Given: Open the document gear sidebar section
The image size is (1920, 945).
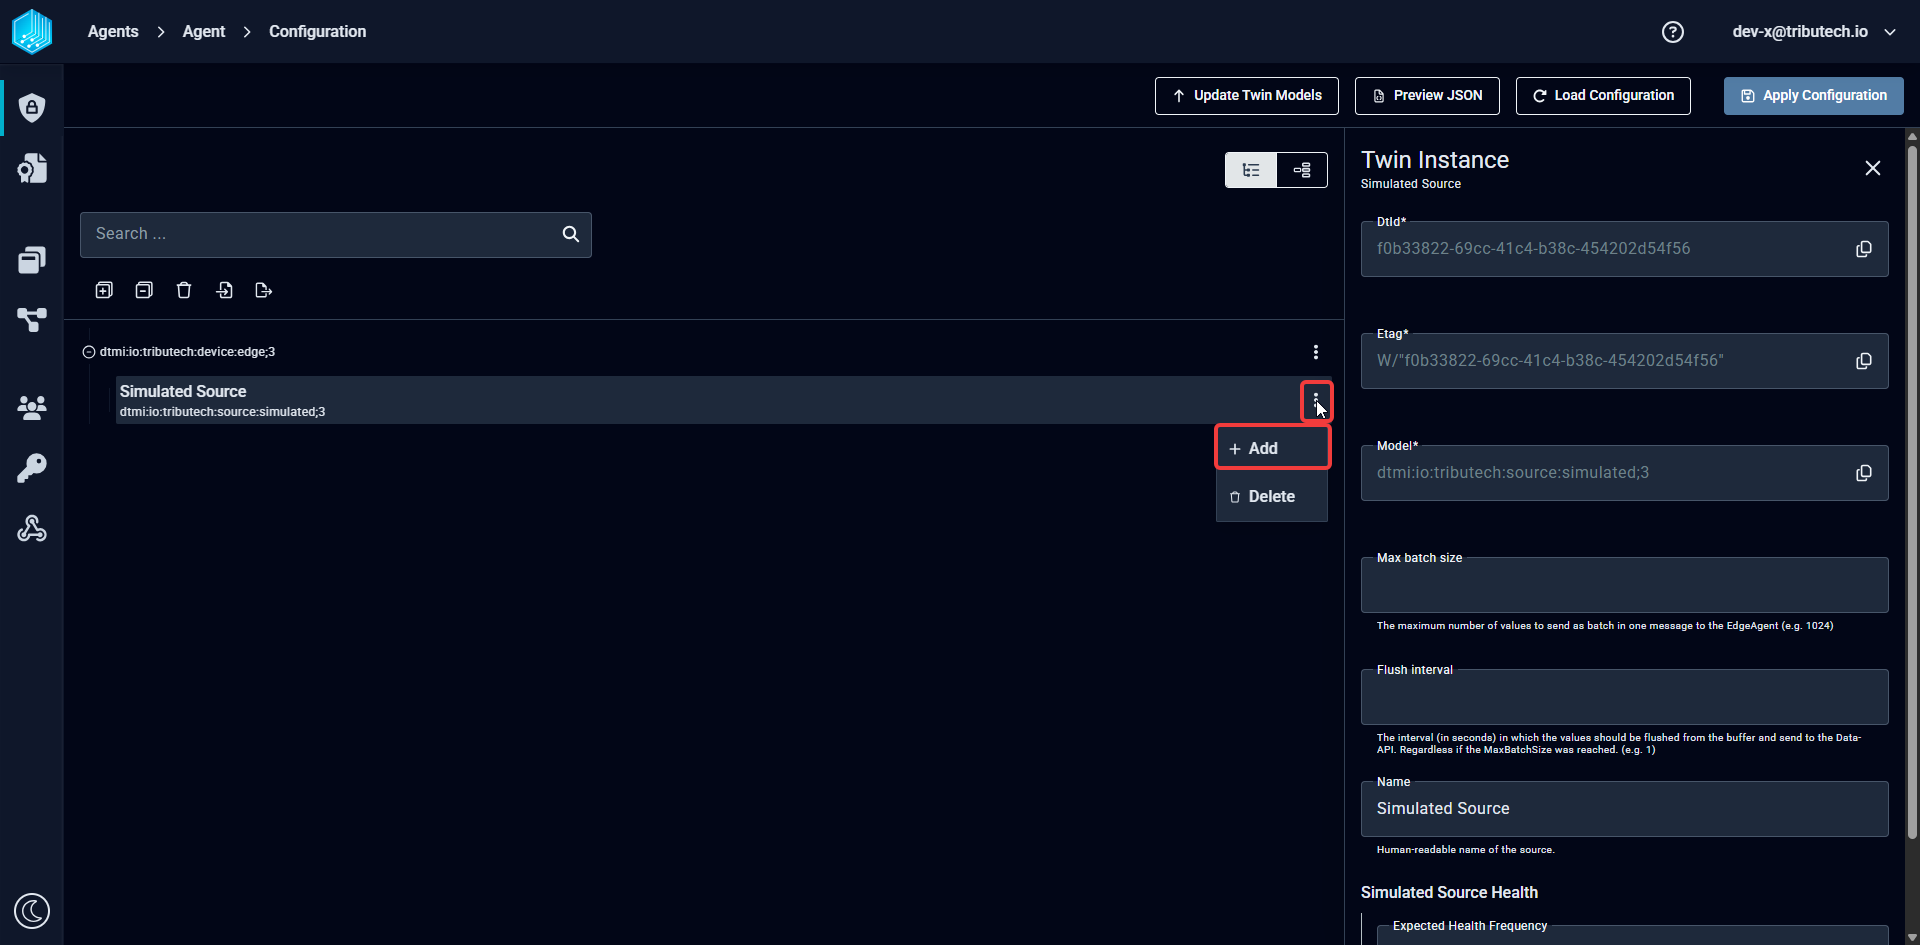Looking at the screenshot, I should point(32,168).
